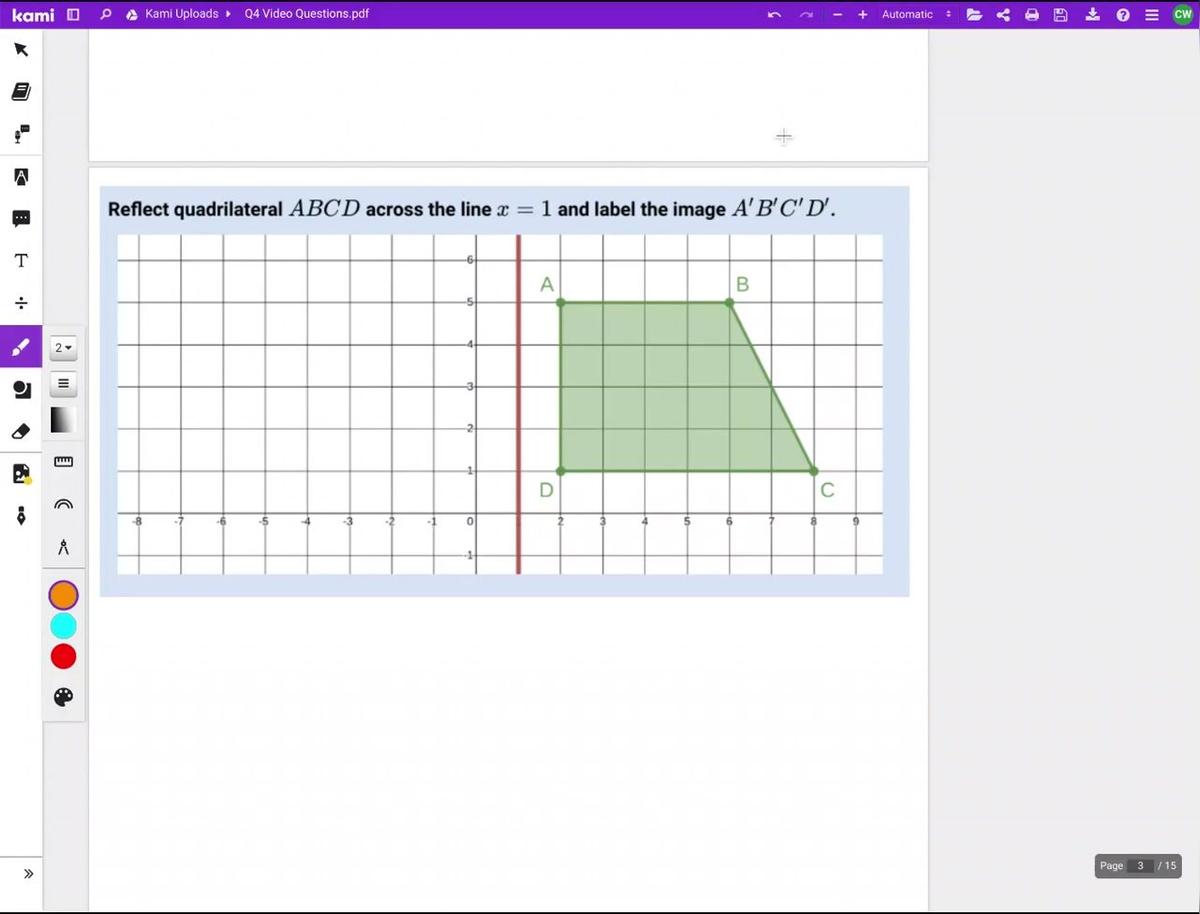Select the Drawing brush tool
Screen dimensions: 1200x914
click(21, 346)
